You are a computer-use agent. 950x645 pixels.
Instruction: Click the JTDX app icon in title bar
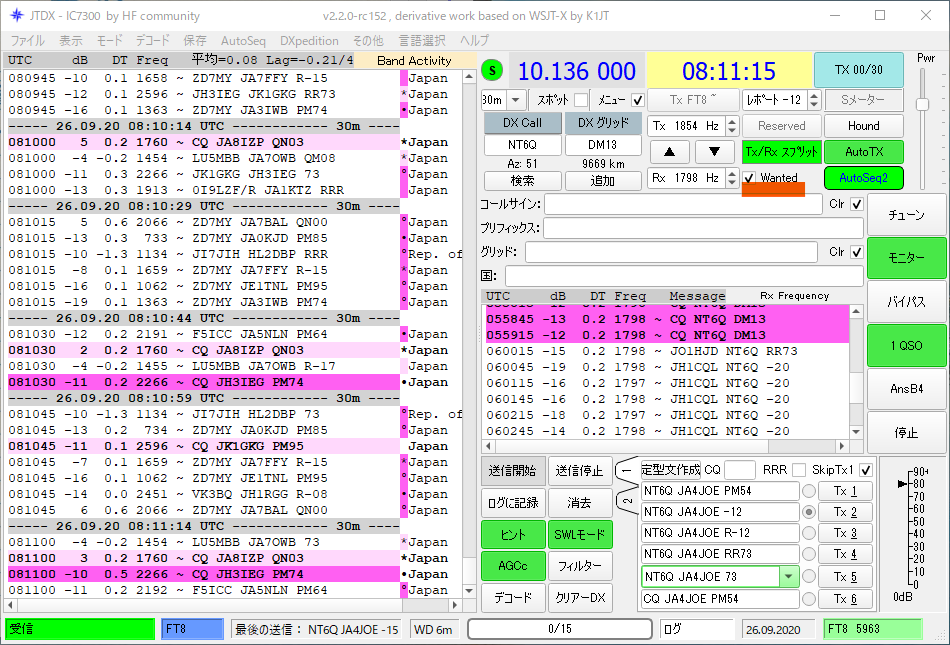(x=17, y=16)
